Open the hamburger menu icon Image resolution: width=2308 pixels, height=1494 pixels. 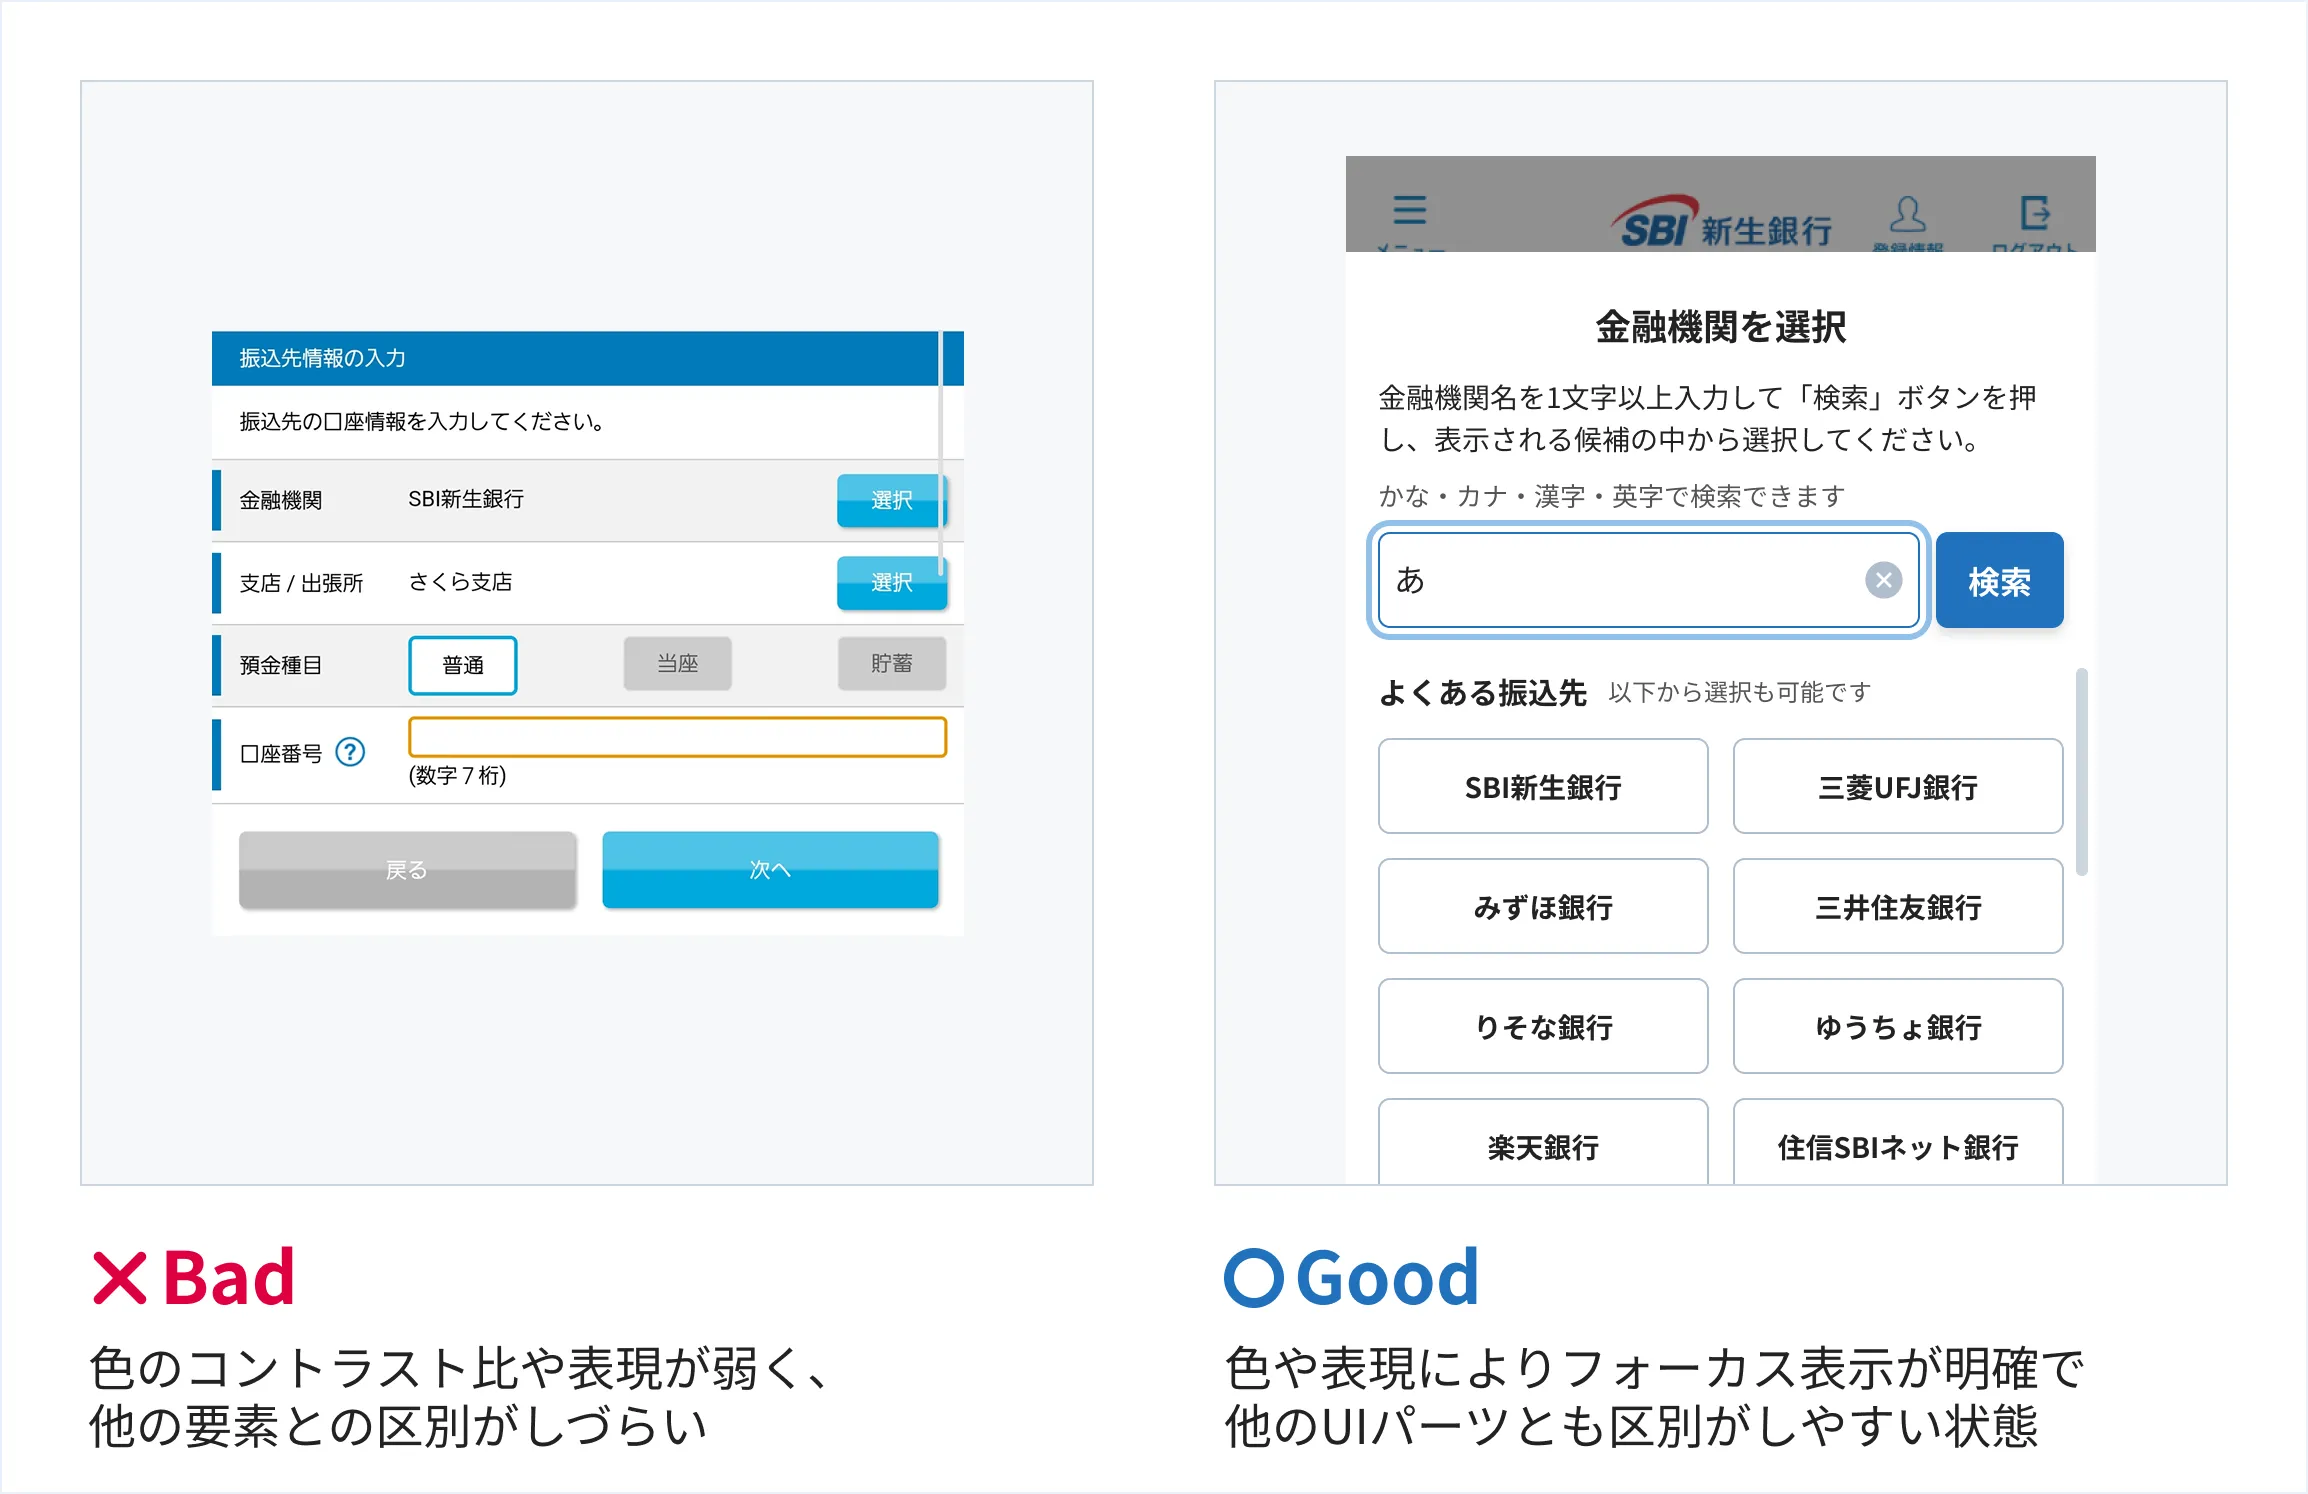1409,211
